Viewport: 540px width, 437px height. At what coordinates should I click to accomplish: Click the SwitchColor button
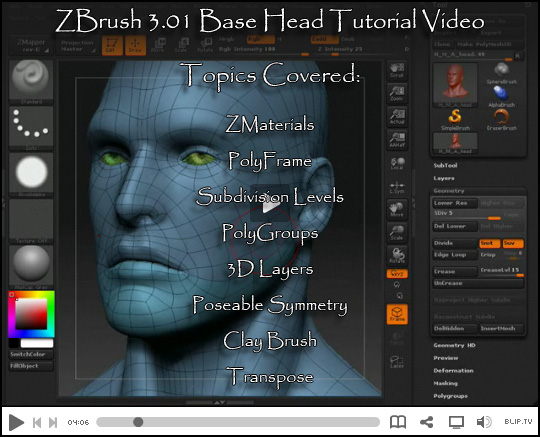click(x=31, y=354)
